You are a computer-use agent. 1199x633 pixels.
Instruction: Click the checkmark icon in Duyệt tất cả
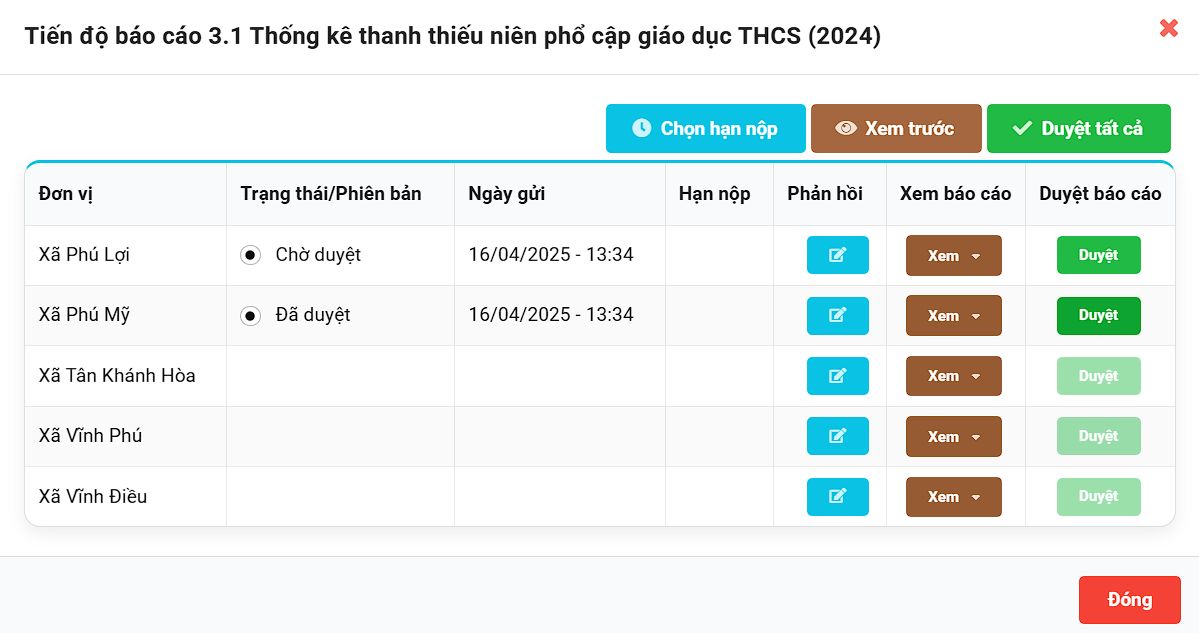(x=1022, y=129)
